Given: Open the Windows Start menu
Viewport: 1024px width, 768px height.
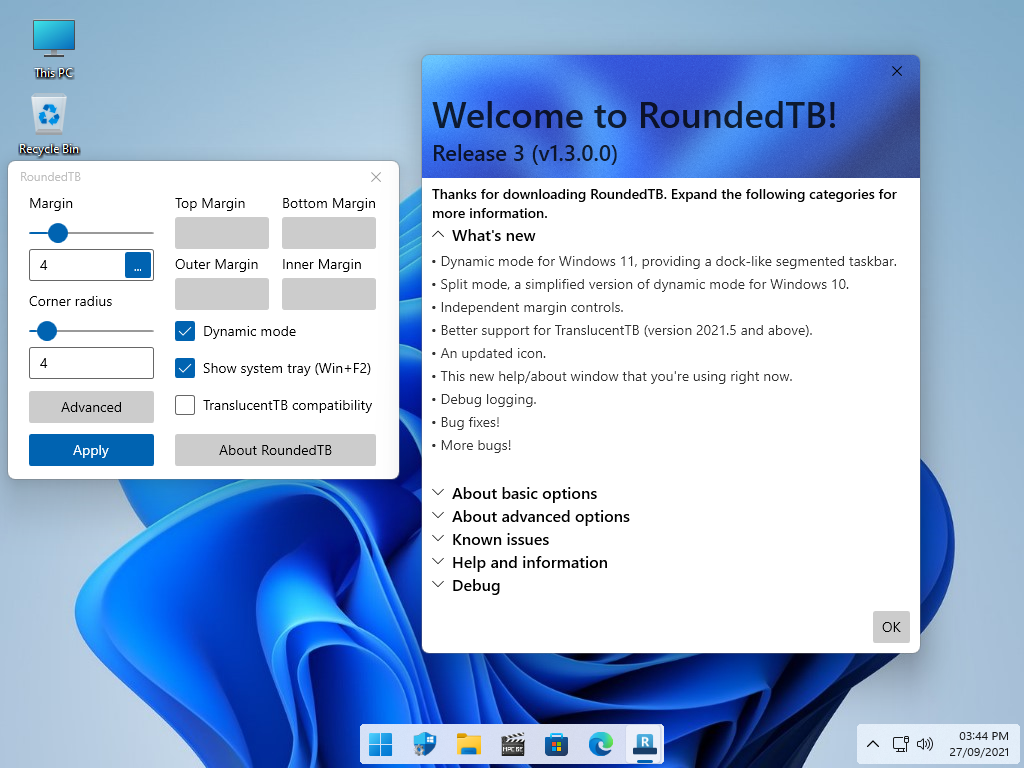Looking at the screenshot, I should 381,744.
